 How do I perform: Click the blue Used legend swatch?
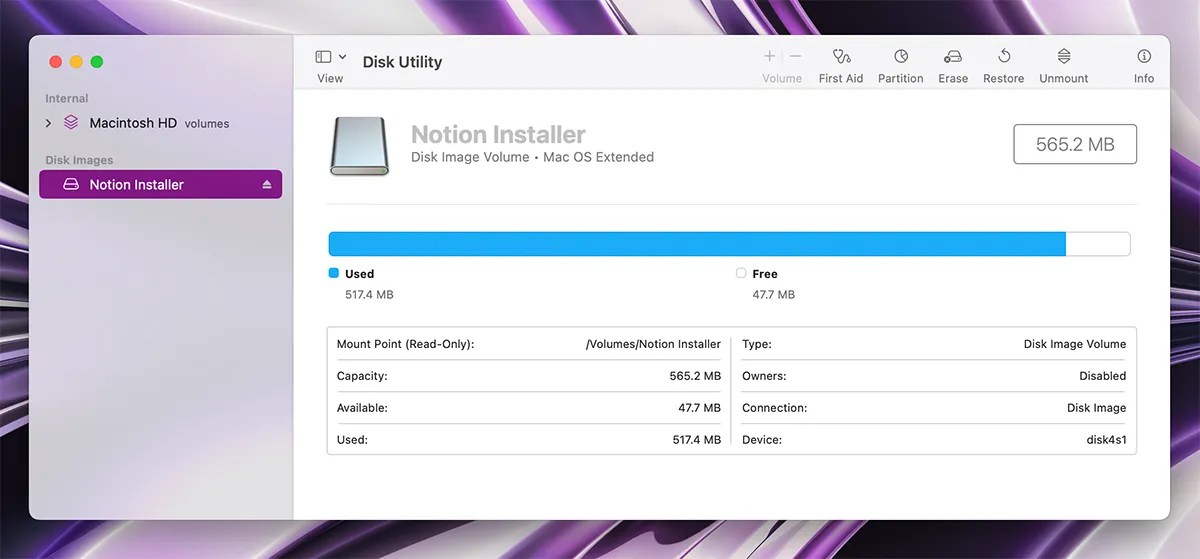[334, 273]
